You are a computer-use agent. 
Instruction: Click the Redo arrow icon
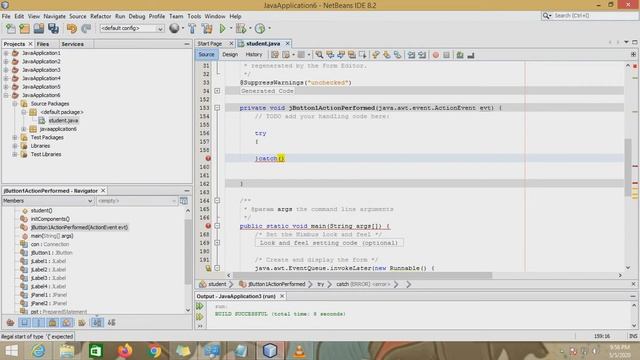[x=86, y=28]
